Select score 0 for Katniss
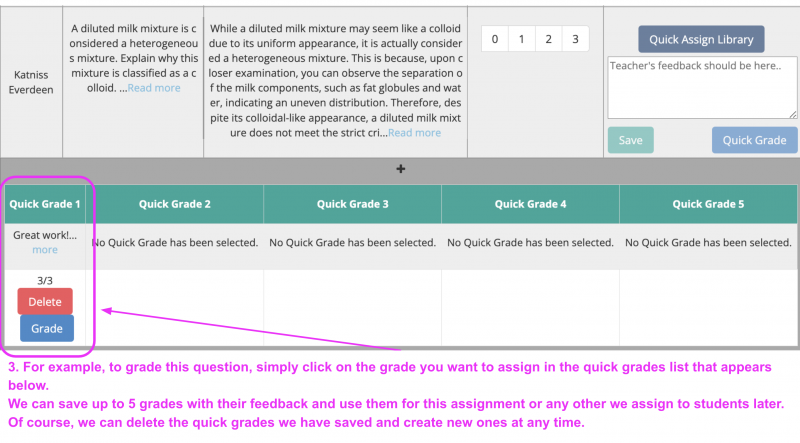The image size is (800, 443). pyautogui.click(x=495, y=40)
